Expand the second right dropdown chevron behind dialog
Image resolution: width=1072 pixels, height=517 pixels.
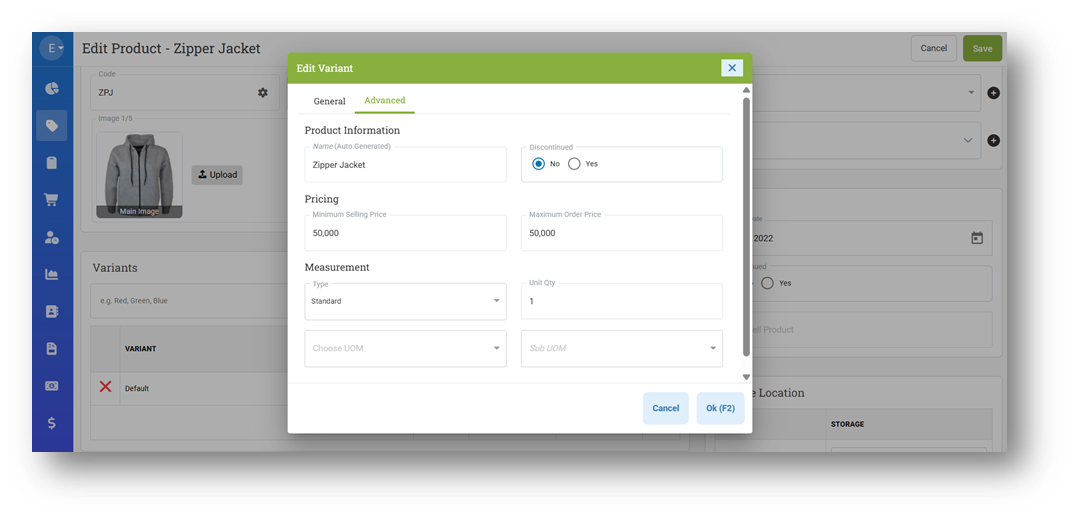click(x=968, y=140)
